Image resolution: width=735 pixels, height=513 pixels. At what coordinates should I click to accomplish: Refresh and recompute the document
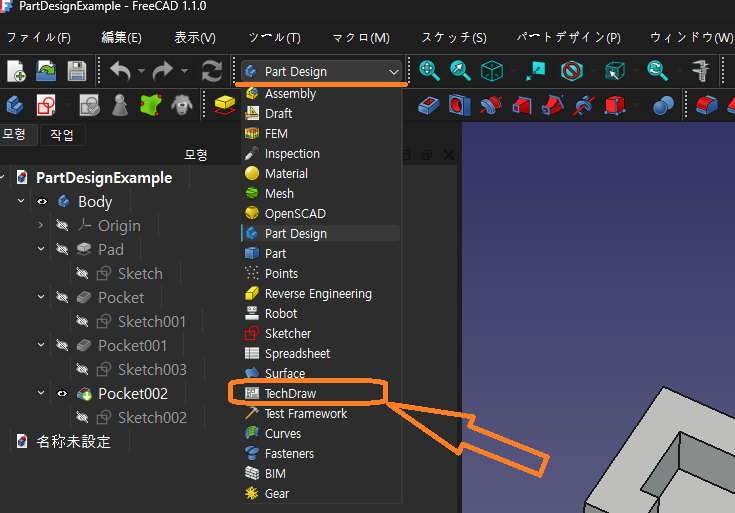tap(212, 71)
